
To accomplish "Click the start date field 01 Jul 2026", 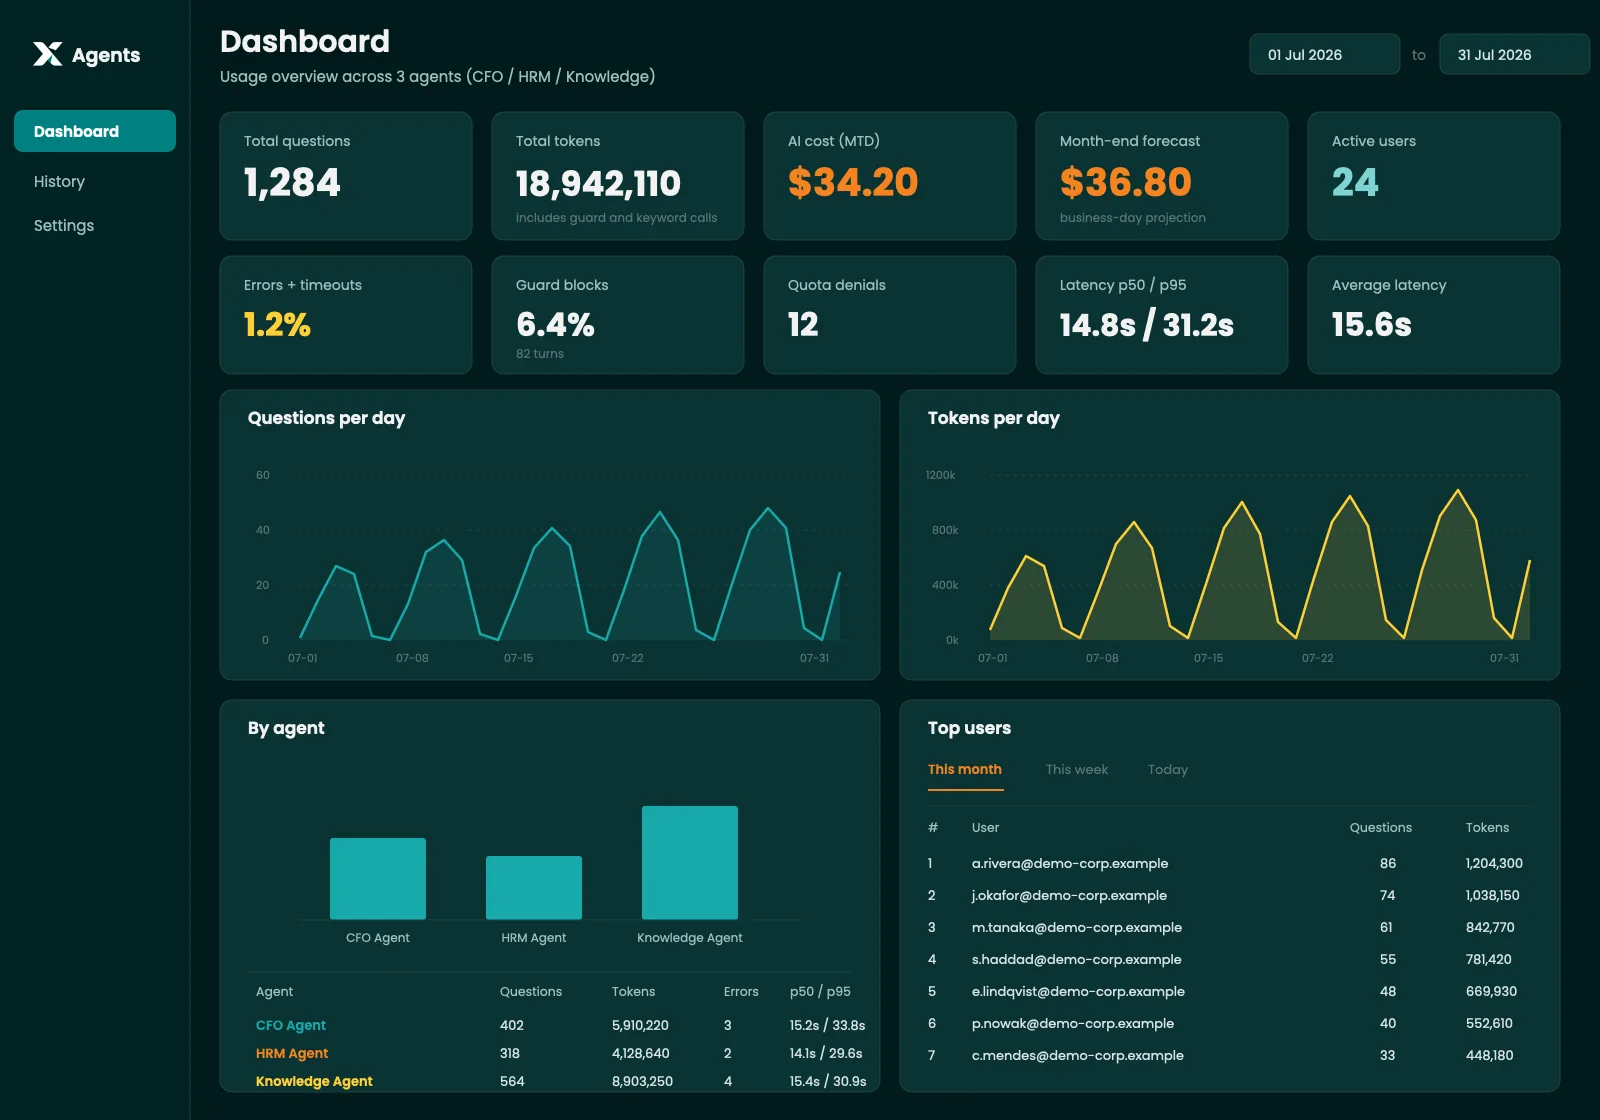I will click(x=1324, y=54).
